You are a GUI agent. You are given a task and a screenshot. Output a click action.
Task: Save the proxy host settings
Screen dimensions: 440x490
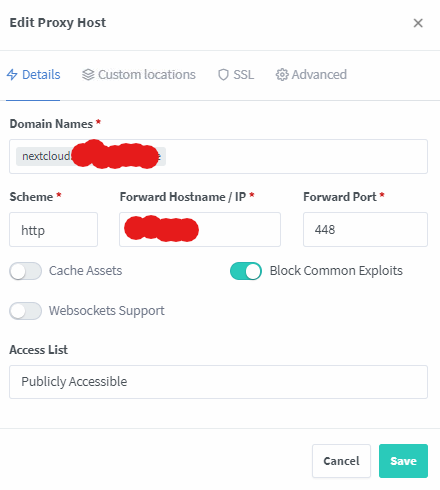403,461
